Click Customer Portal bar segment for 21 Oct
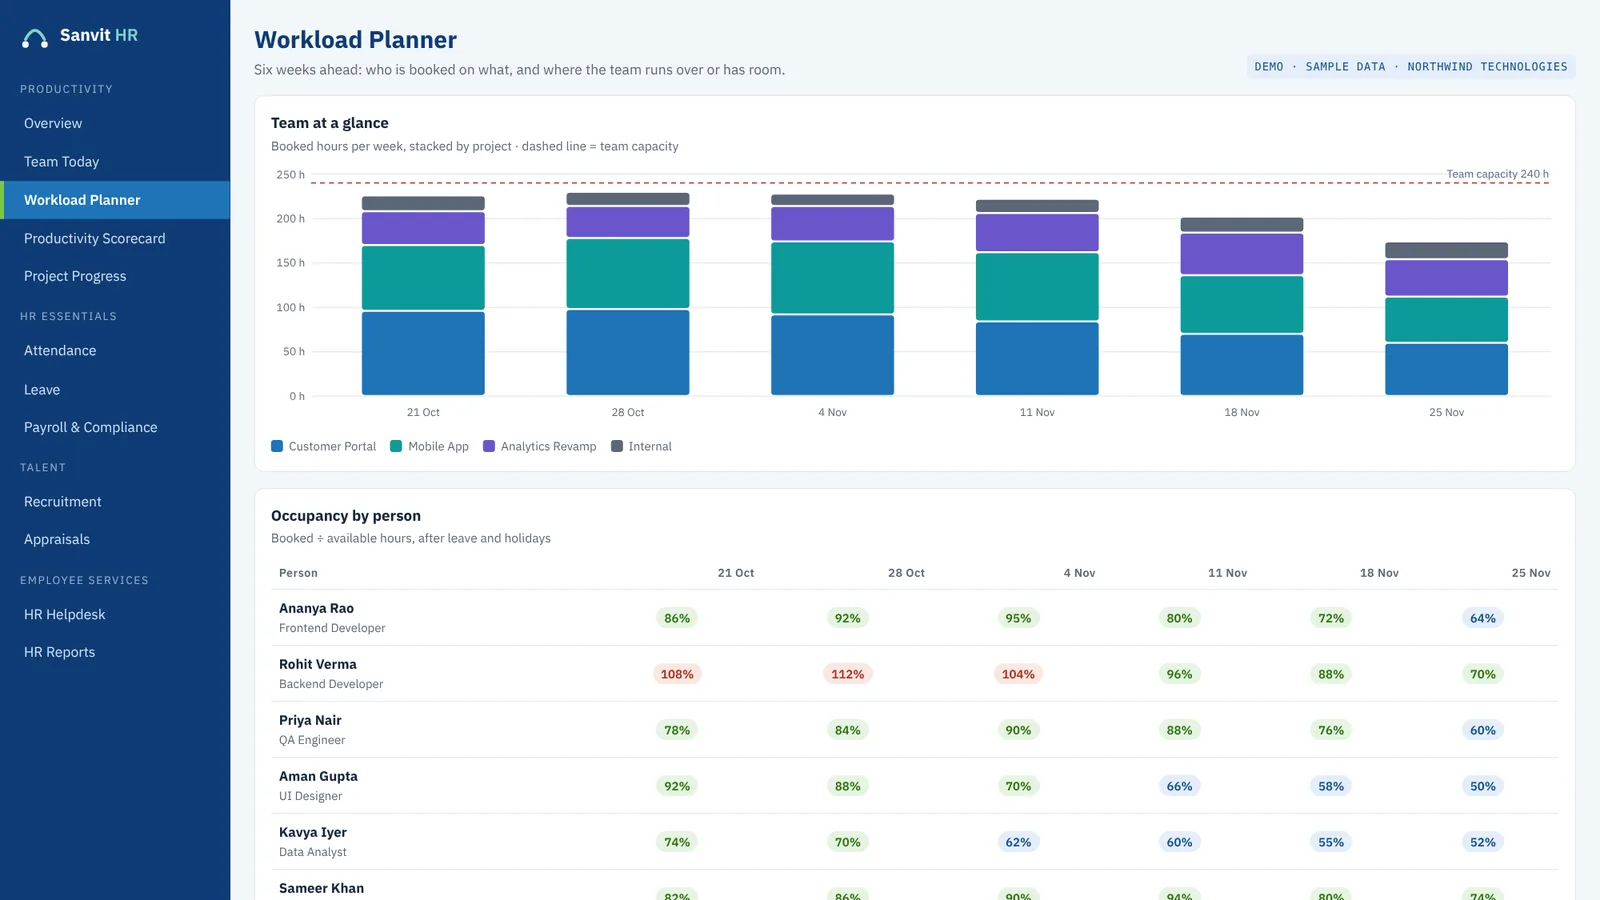 (423, 353)
